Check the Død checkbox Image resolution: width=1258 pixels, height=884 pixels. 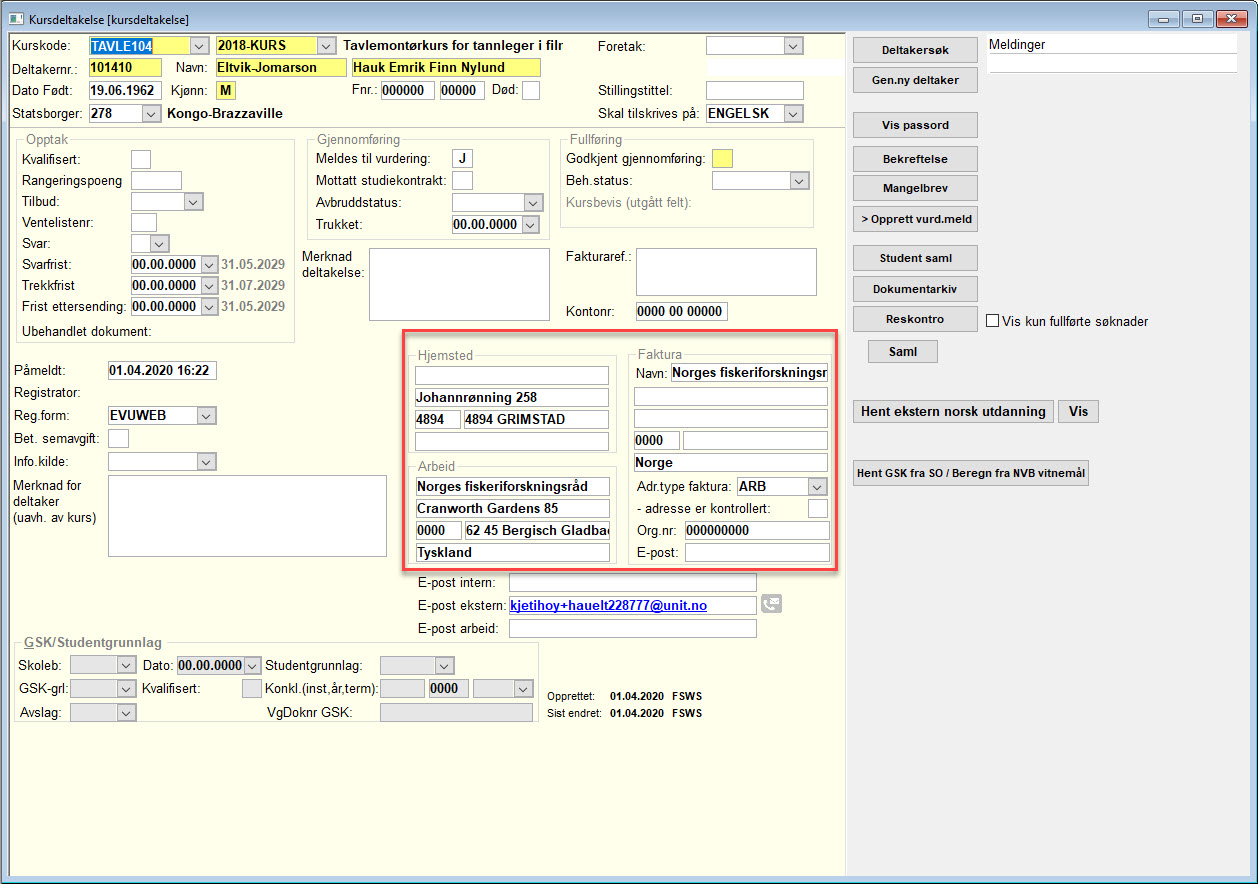click(x=530, y=91)
